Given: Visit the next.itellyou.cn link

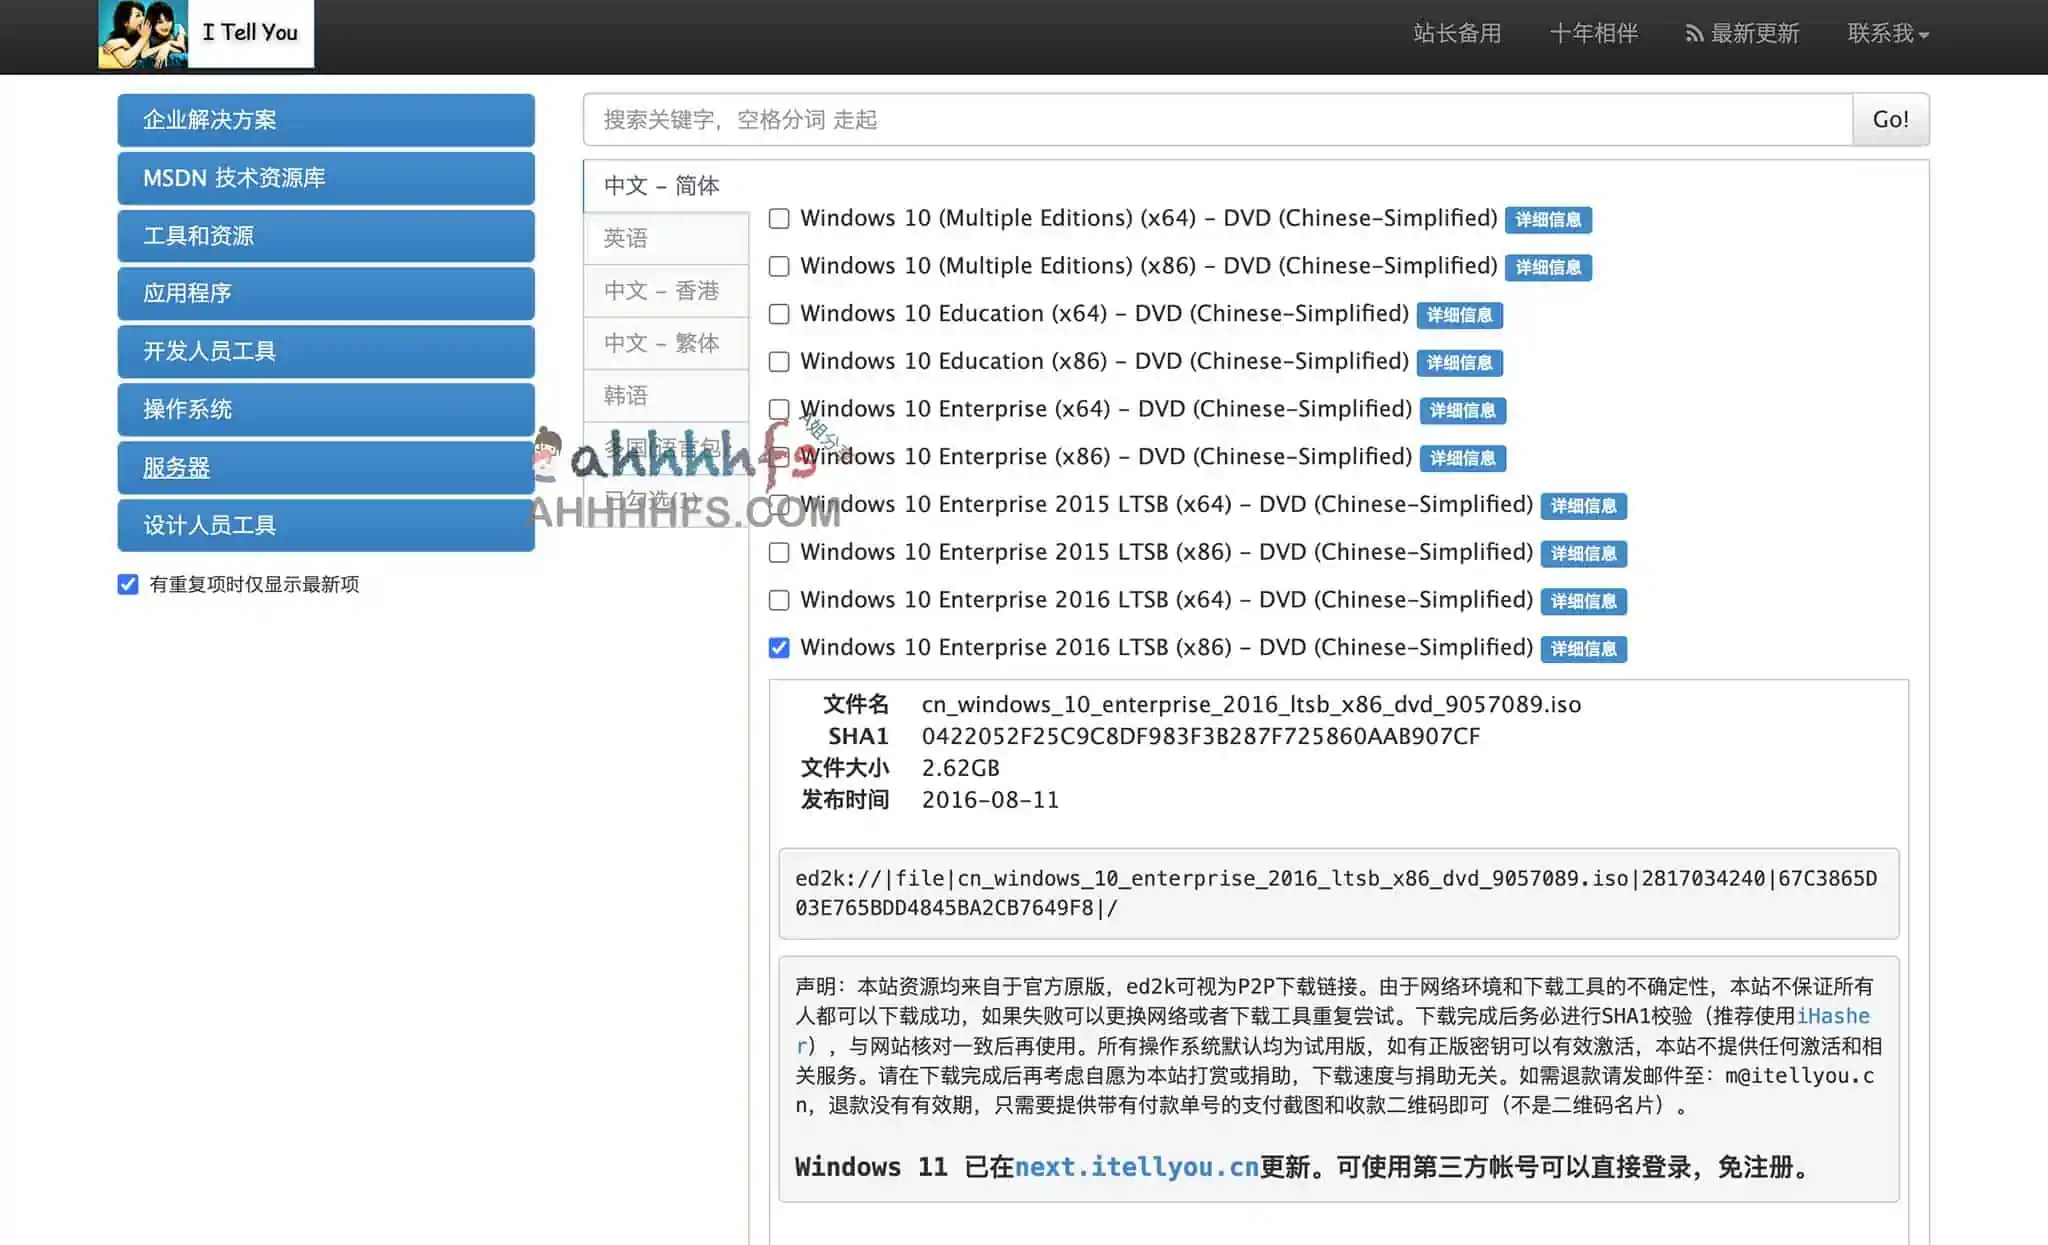Looking at the screenshot, I should click(x=1136, y=1166).
